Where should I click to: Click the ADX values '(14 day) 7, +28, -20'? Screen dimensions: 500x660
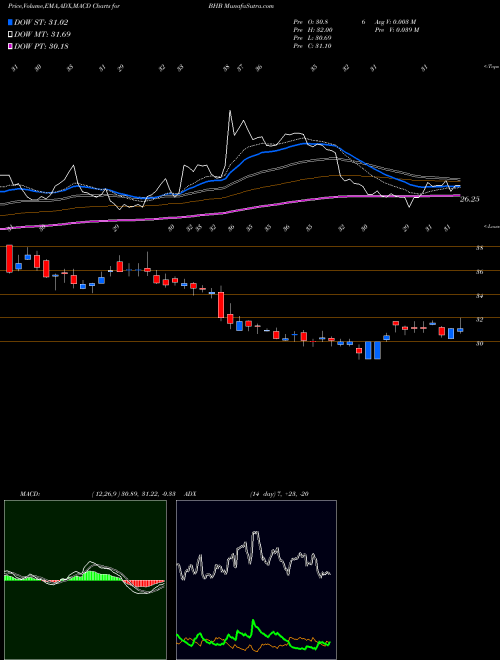pos(279,494)
